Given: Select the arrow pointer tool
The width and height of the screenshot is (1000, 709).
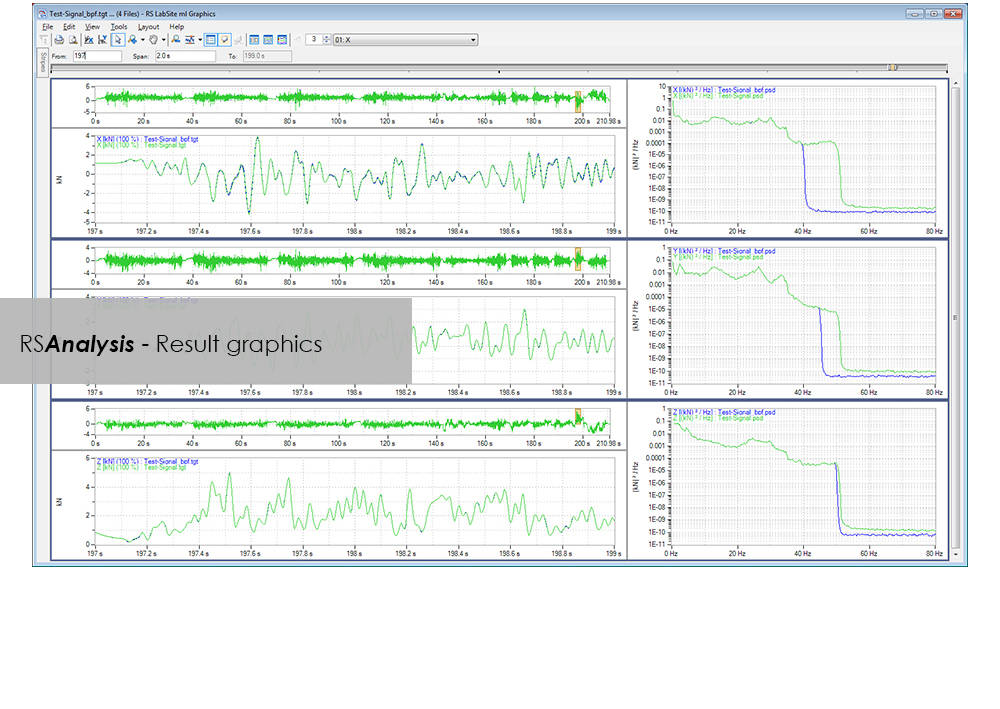Looking at the screenshot, I should 118,40.
